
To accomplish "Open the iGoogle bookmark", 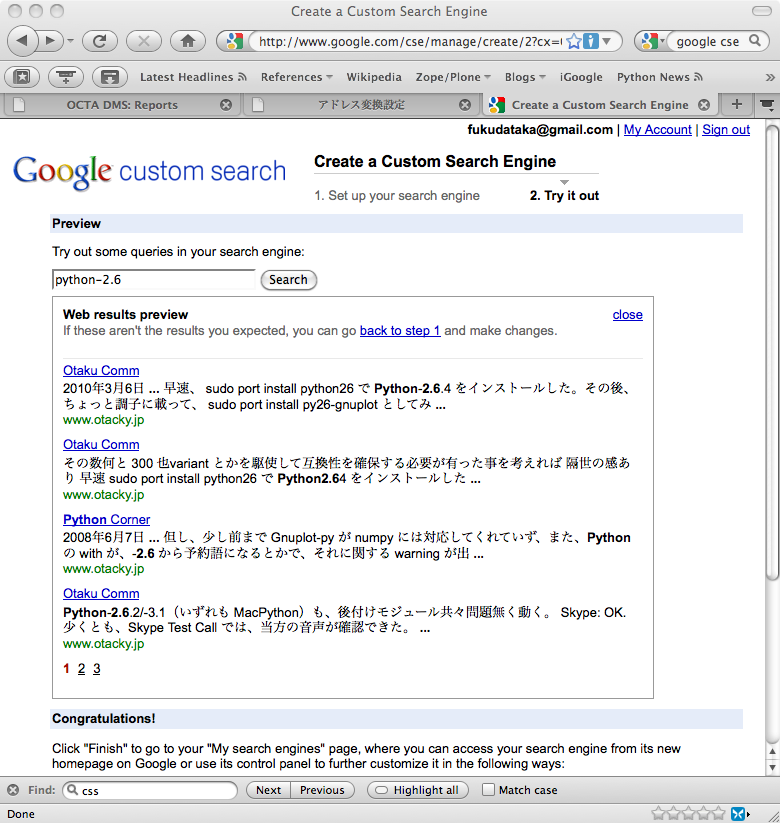I will tap(581, 77).
